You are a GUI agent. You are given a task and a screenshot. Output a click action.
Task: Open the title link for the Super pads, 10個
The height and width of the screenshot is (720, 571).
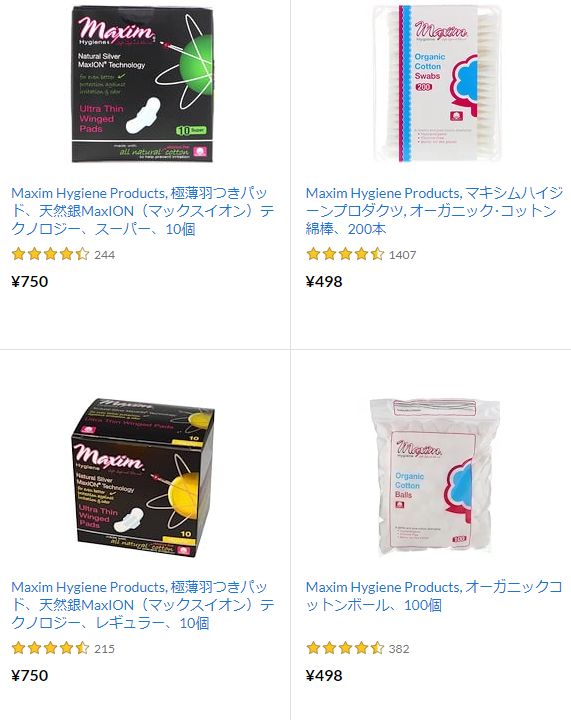point(143,211)
